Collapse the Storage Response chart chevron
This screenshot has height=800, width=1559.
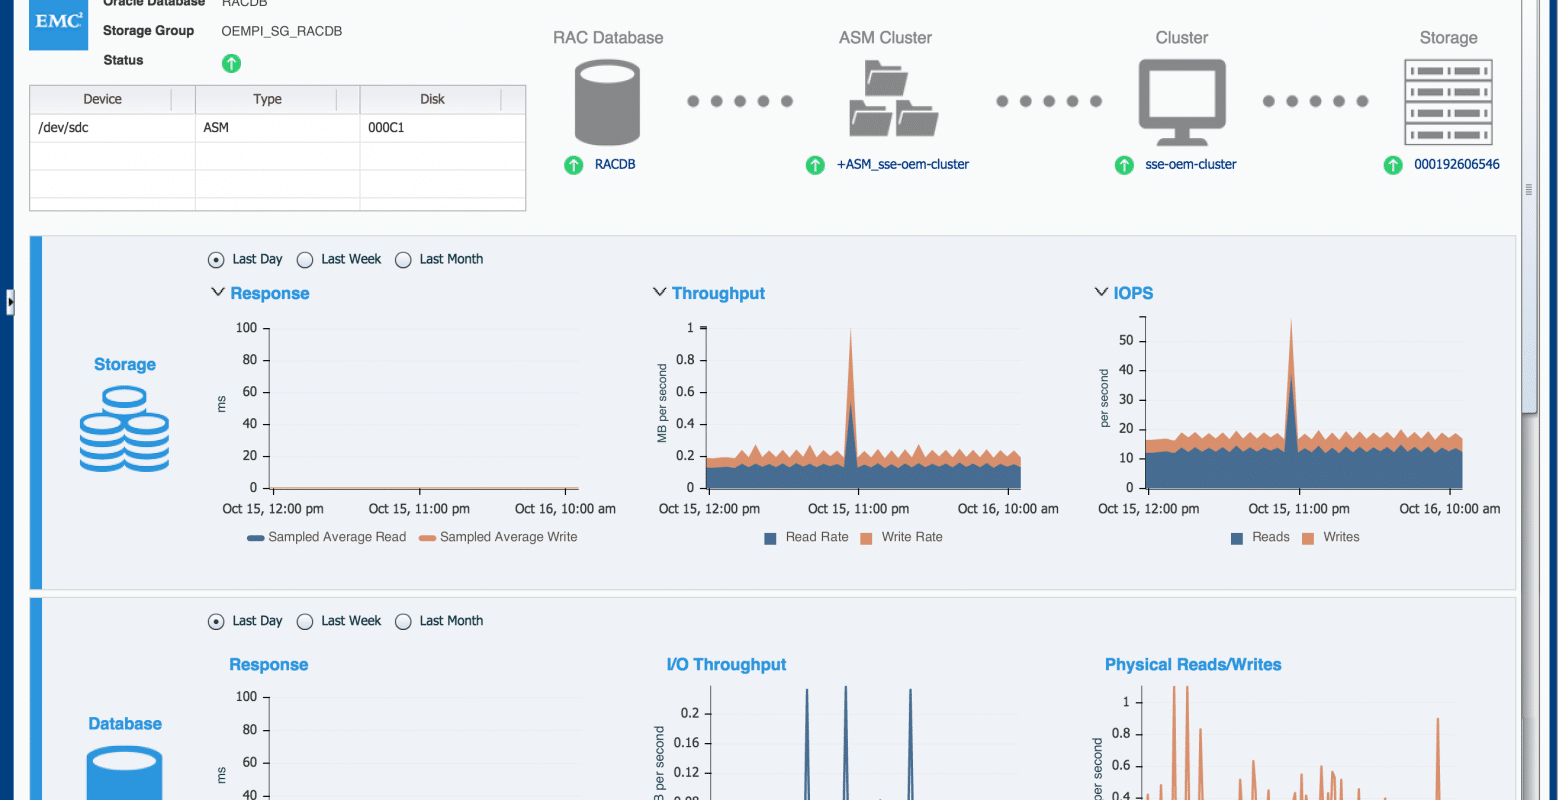[217, 293]
